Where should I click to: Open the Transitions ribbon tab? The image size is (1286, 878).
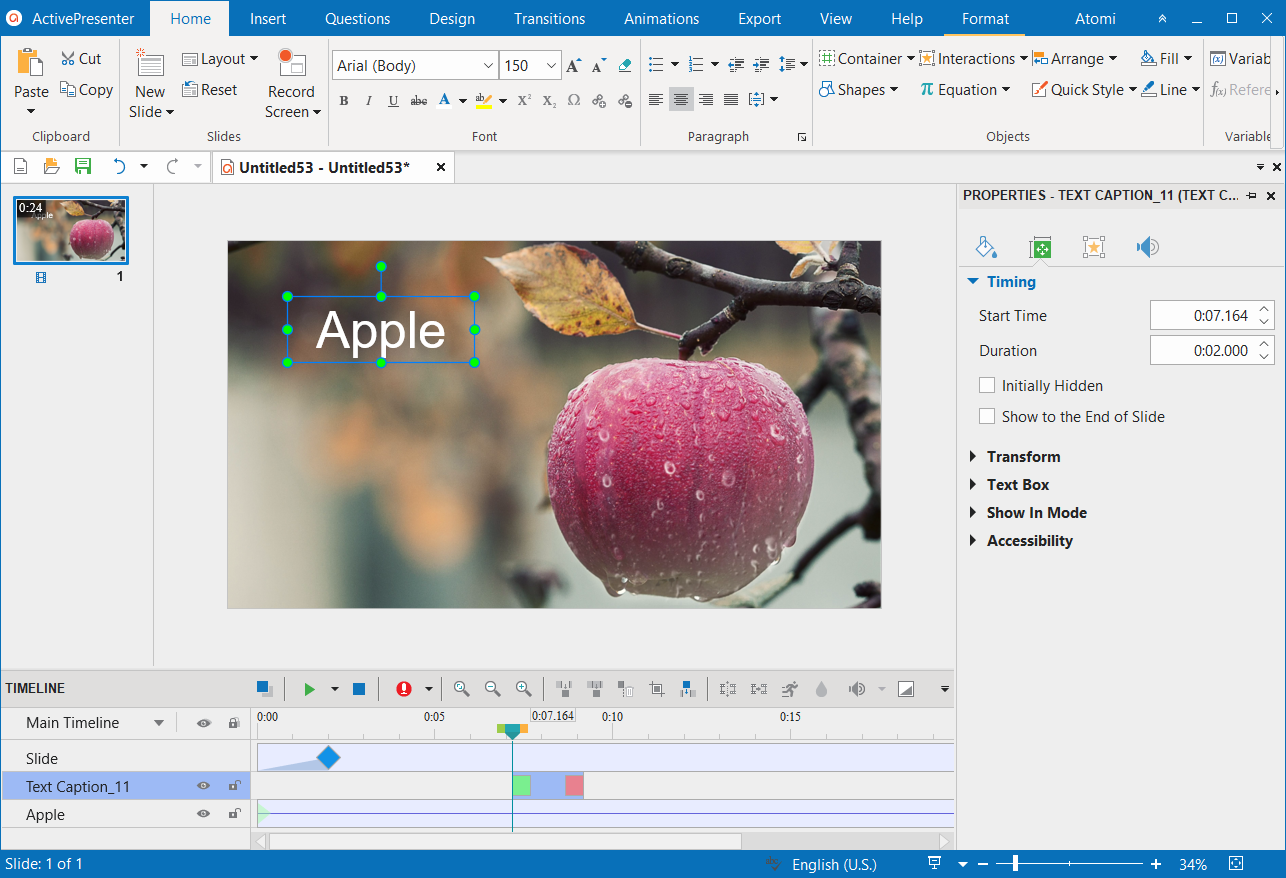coord(549,19)
